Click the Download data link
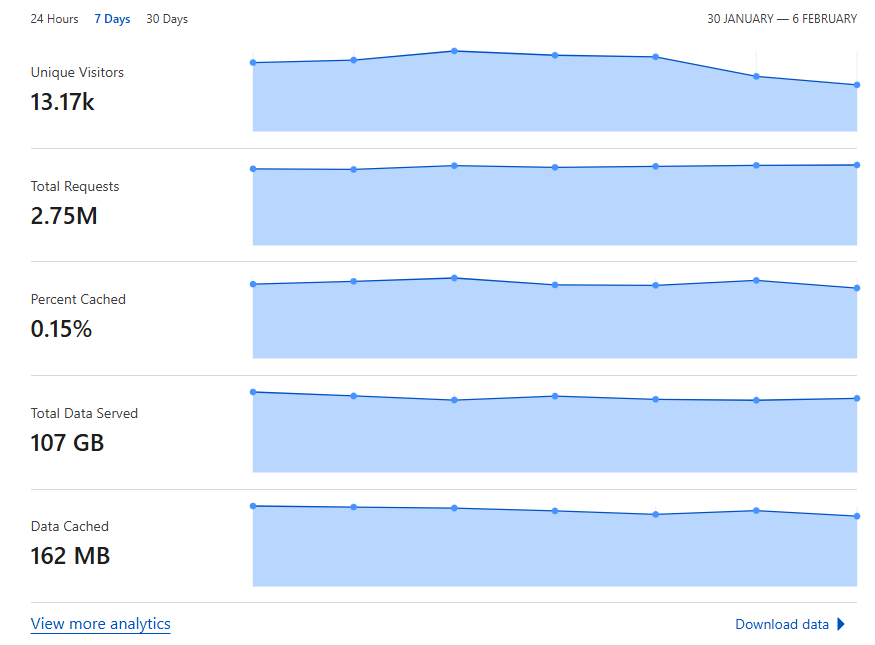This screenshot has width=875, height=645. (x=782, y=624)
